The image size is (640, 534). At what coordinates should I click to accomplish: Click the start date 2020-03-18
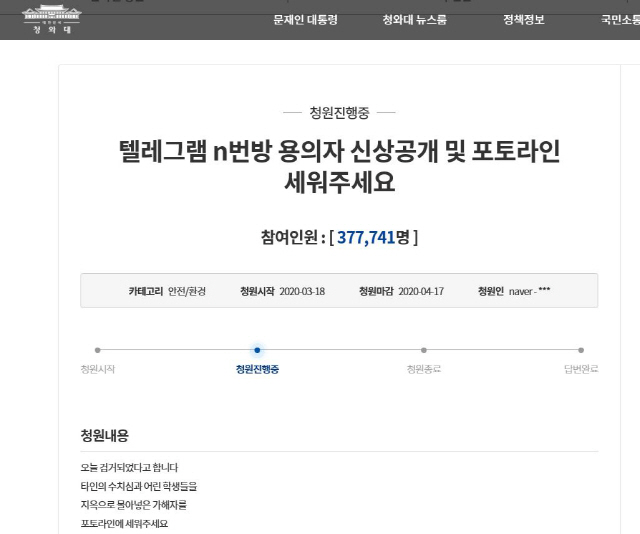(302, 291)
